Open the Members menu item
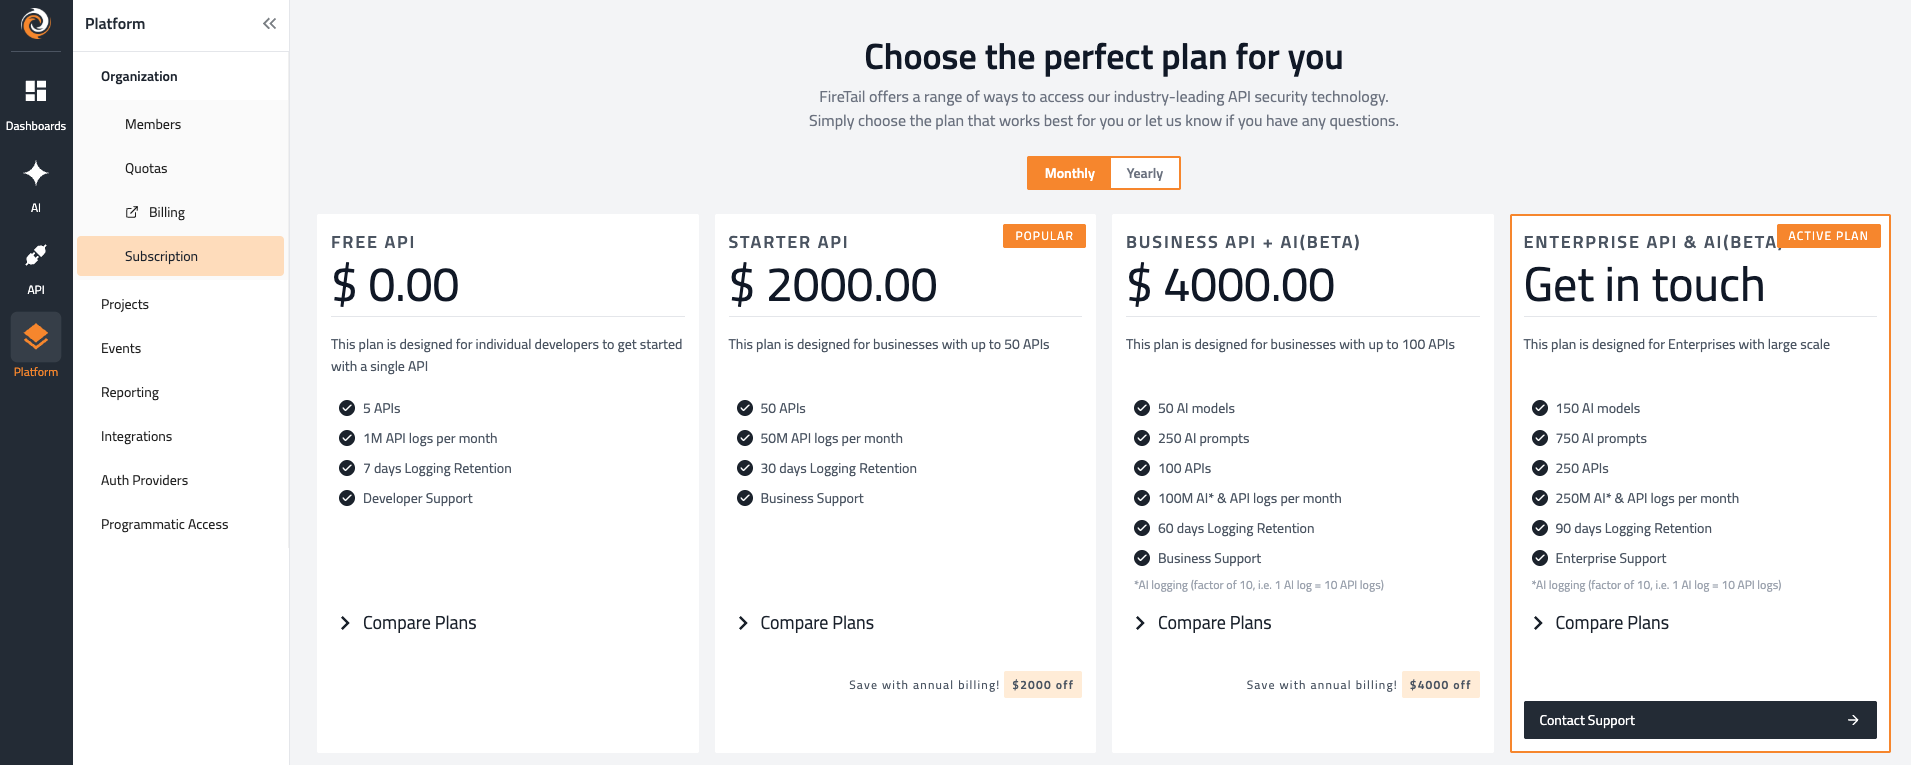1911x765 pixels. pos(153,124)
